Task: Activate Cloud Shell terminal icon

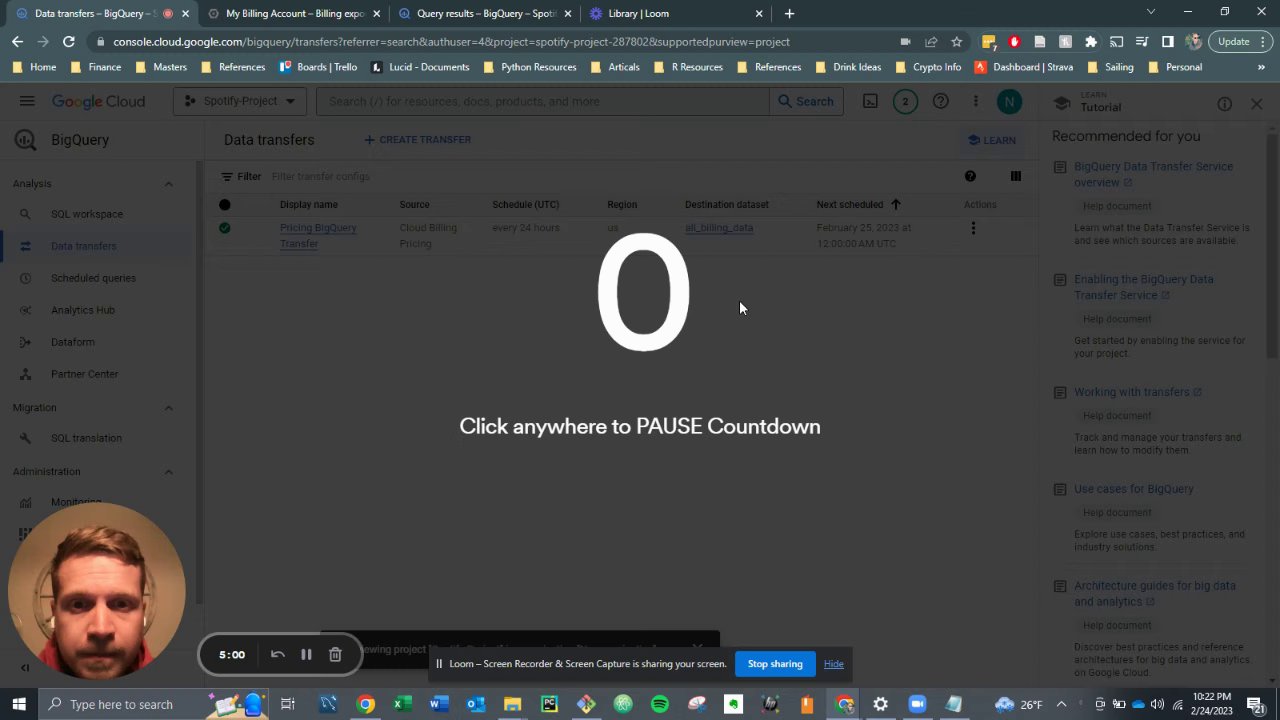Action: click(x=870, y=101)
